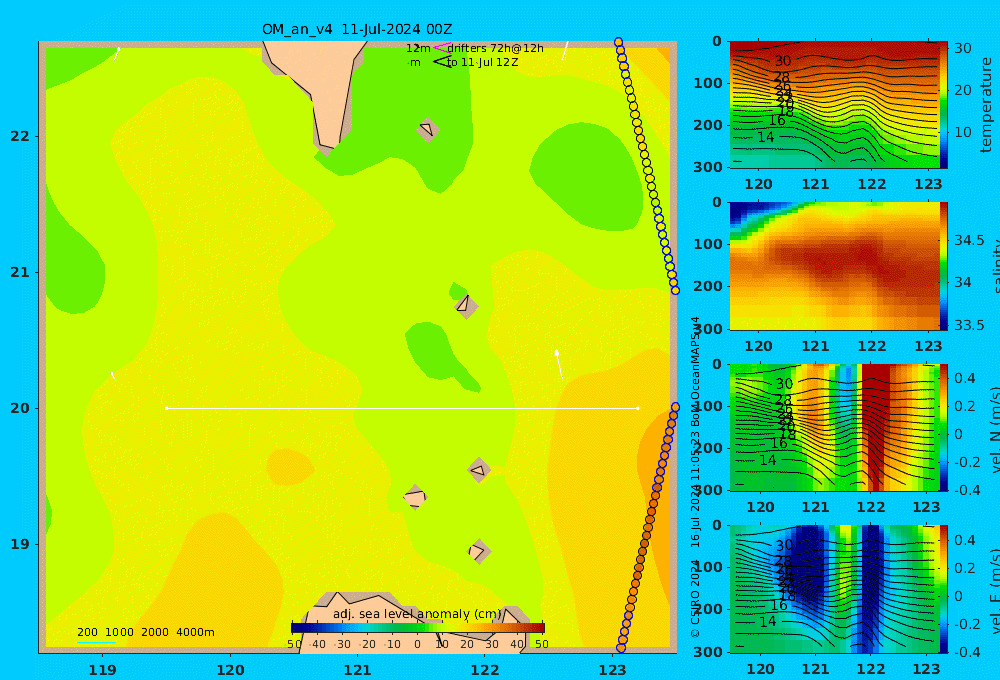The image size is (1000, 680).
Task: Select the 'to 11 Jul 12Z' legend text
Action: click(483, 62)
